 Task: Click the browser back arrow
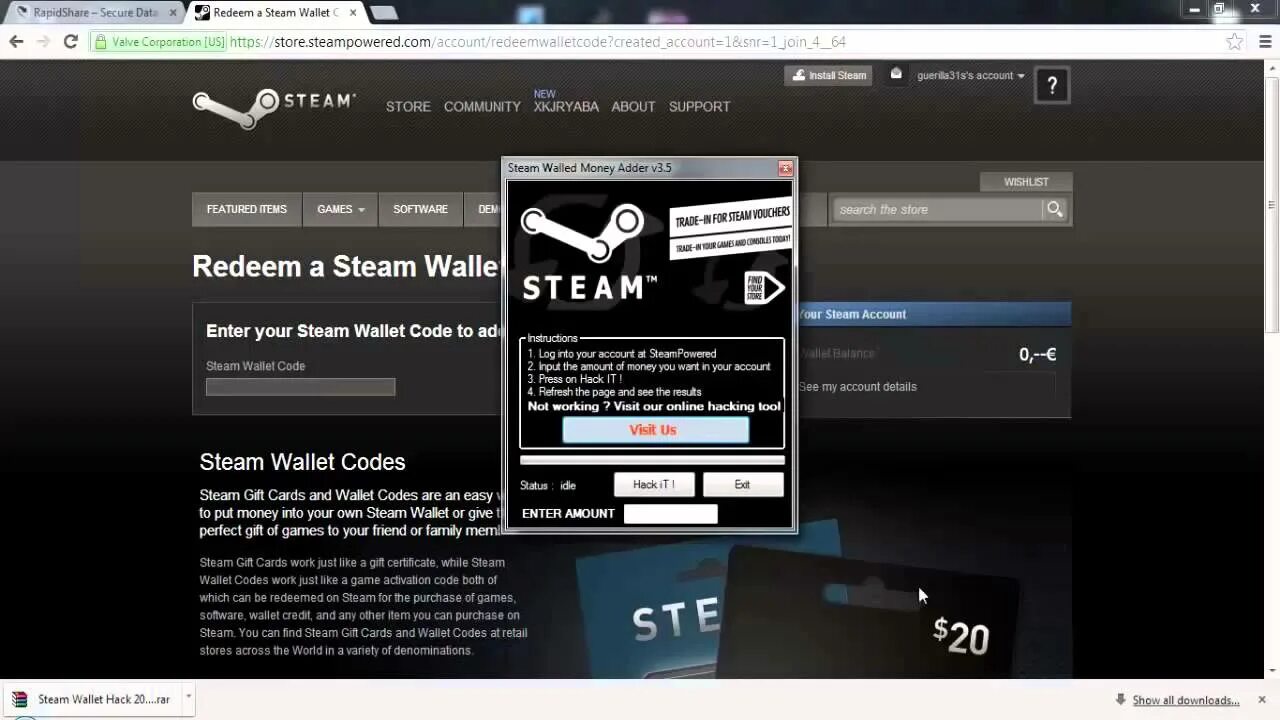(16, 42)
